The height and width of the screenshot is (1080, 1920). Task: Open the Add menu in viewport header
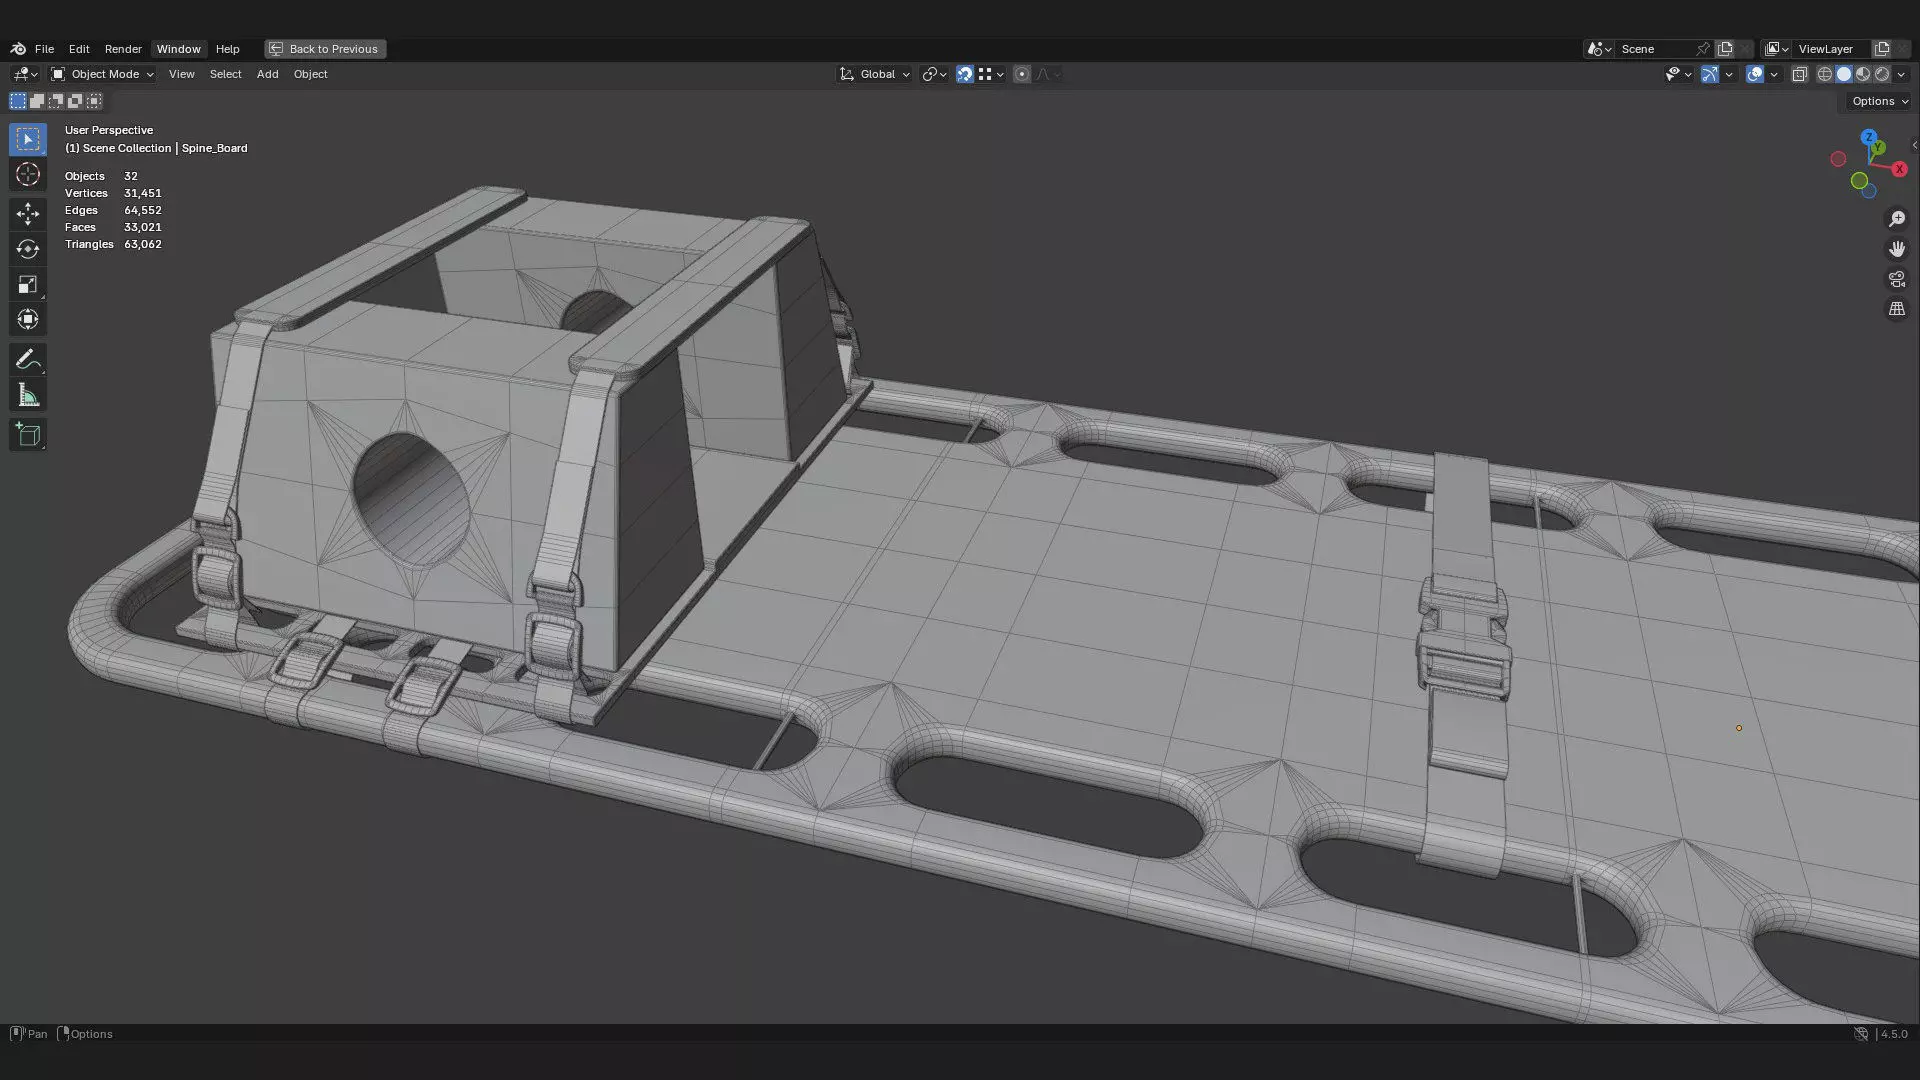[x=267, y=74]
